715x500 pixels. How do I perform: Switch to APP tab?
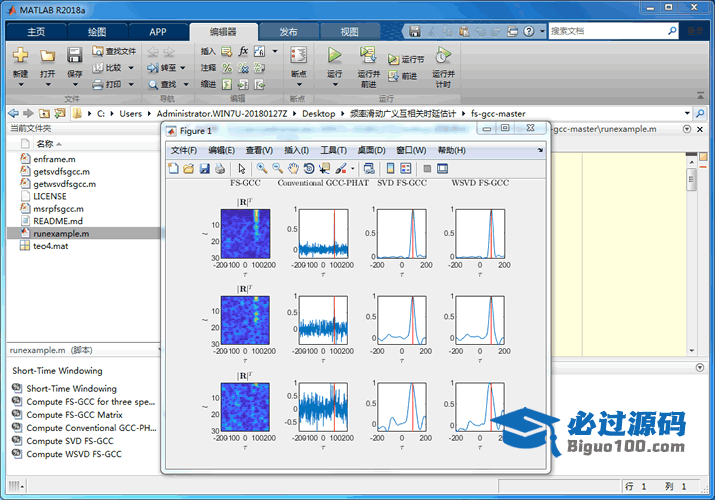click(x=158, y=32)
